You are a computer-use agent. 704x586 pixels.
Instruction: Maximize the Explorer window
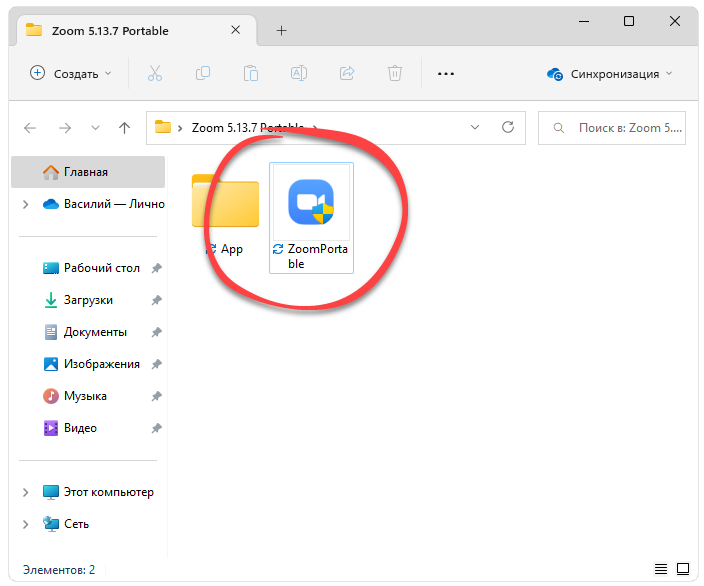(x=629, y=21)
